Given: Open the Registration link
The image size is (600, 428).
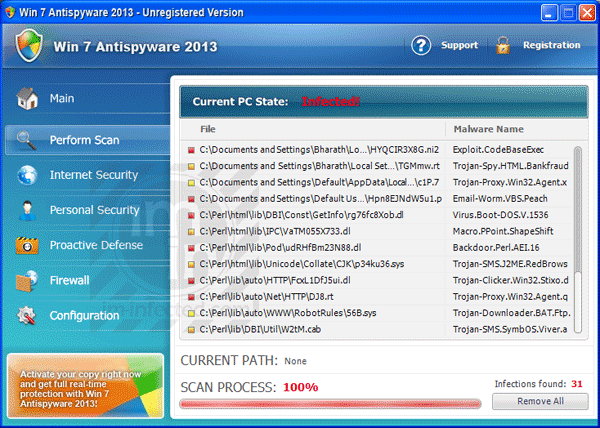Looking at the screenshot, I should pyautogui.click(x=551, y=45).
